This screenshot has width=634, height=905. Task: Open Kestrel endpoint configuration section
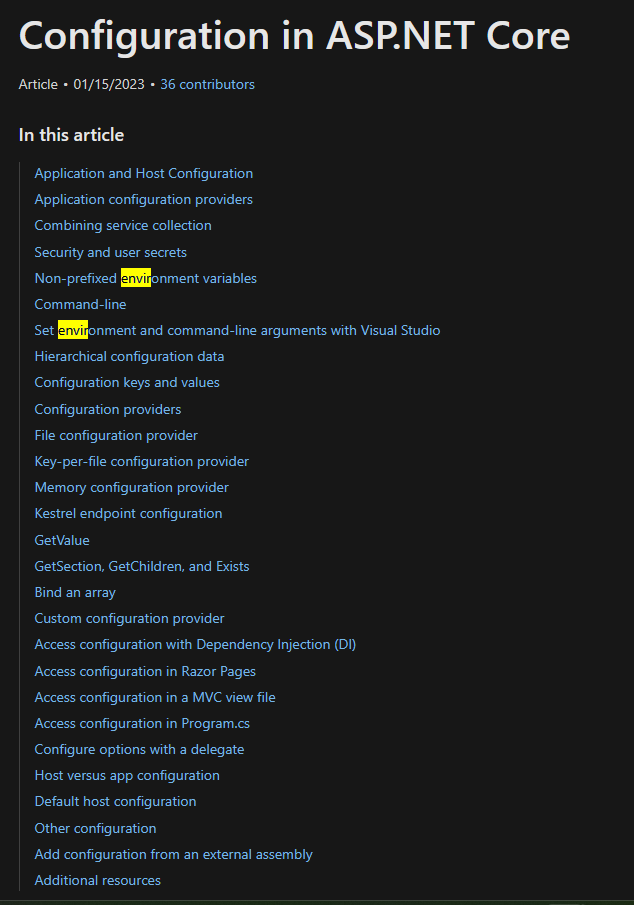click(x=128, y=513)
